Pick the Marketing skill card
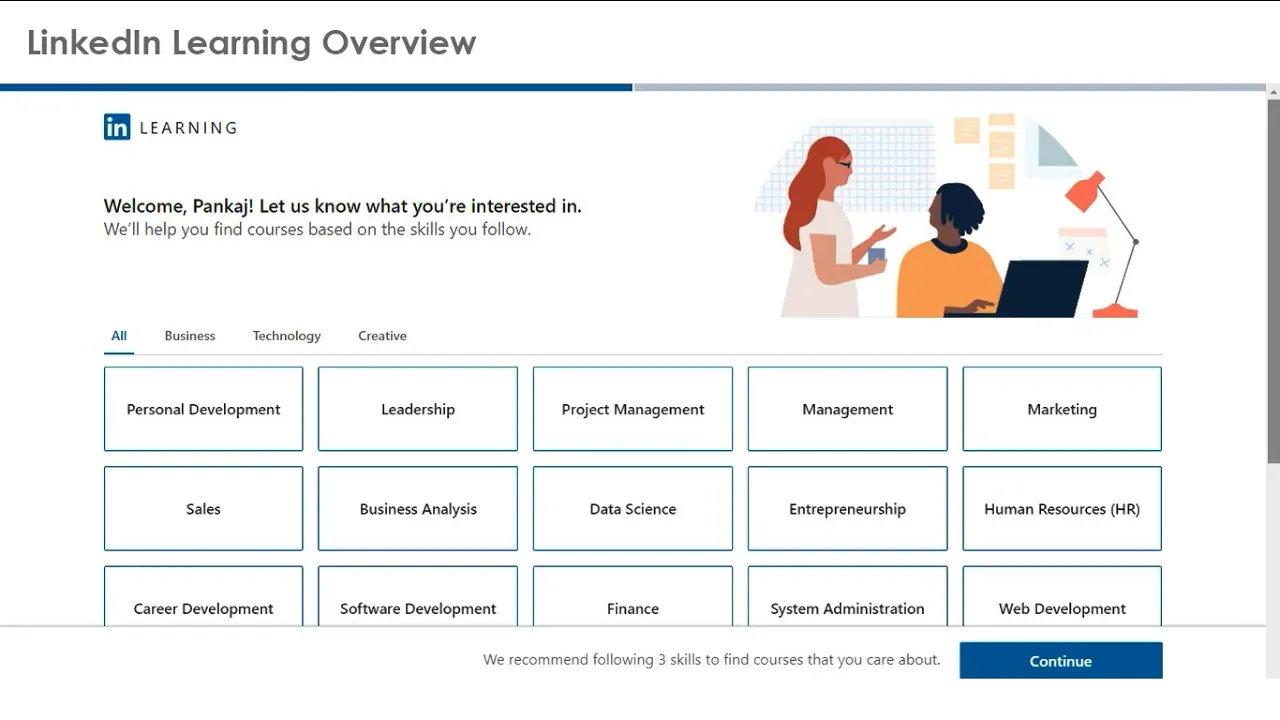This screenshot has height=720, width=1280. click(x=1062, y=409)
